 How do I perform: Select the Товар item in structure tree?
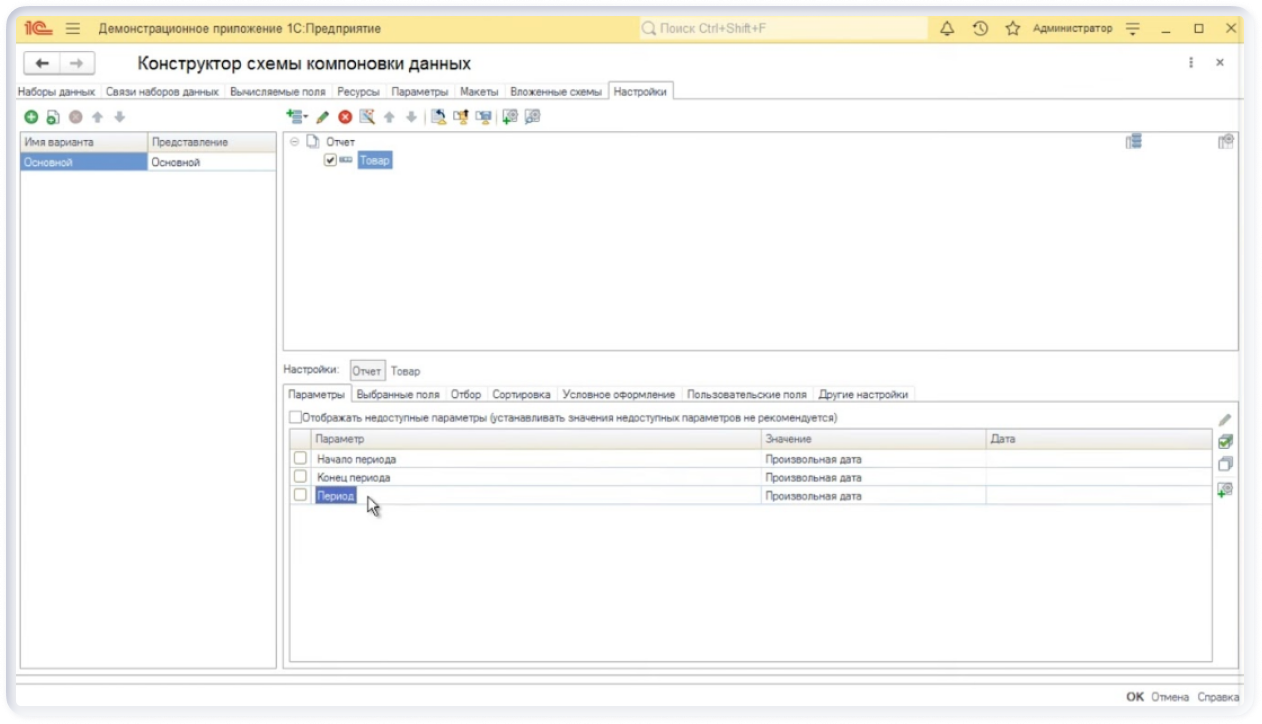[375, 160]
